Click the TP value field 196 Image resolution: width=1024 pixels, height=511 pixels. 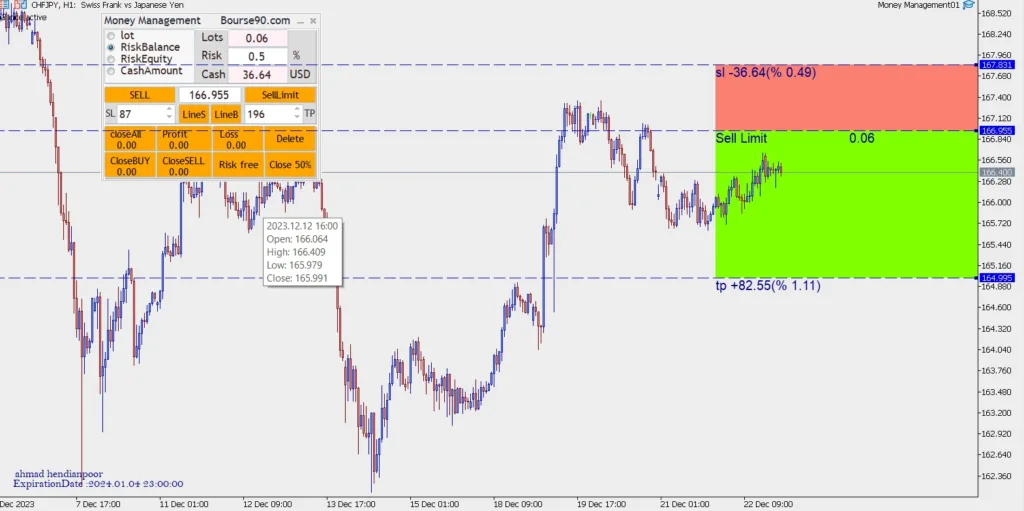[268, 114]
